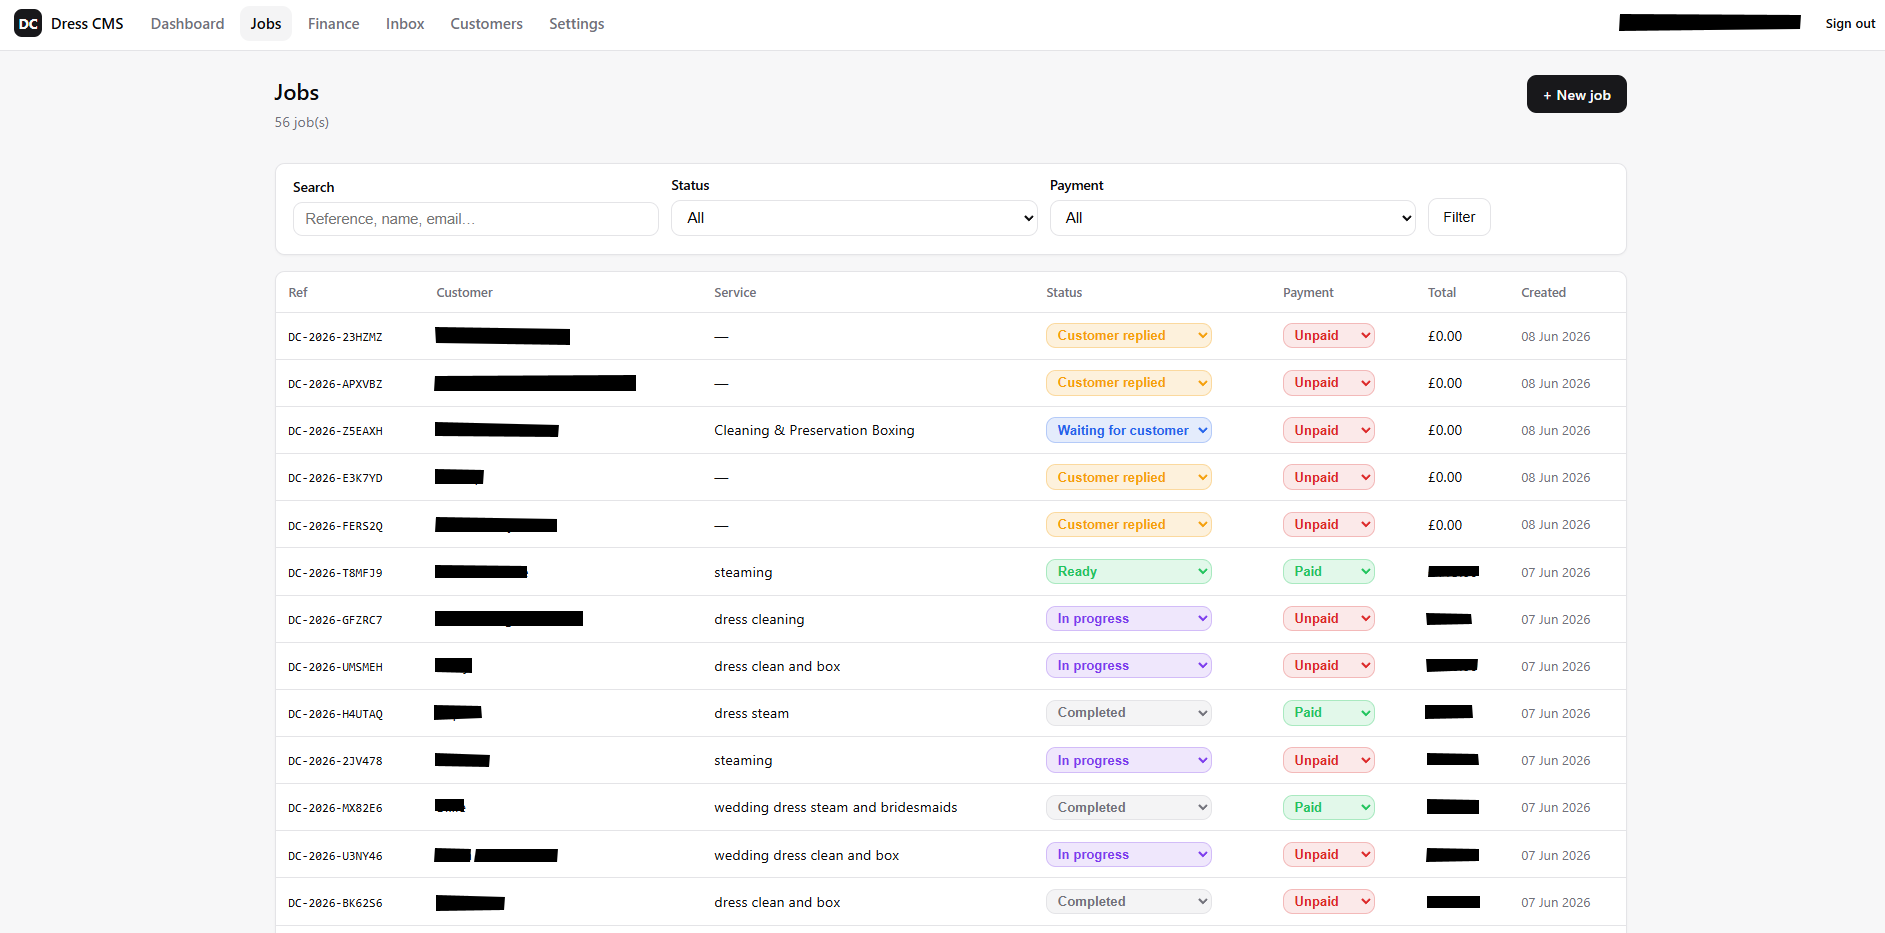Change payment for DC-2026-2JV478
The height and width of the screenshot is (933, 1885).
1328,760
